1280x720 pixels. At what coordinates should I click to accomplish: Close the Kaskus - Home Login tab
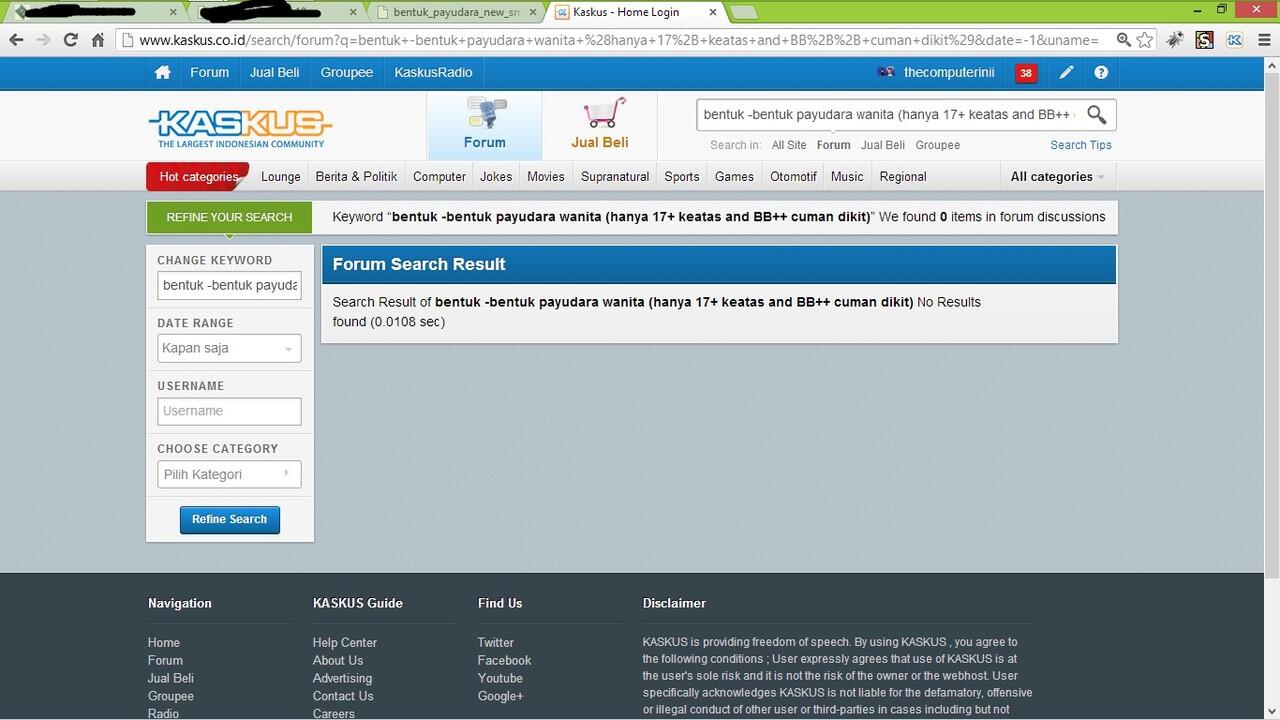(x=713, y=12)
